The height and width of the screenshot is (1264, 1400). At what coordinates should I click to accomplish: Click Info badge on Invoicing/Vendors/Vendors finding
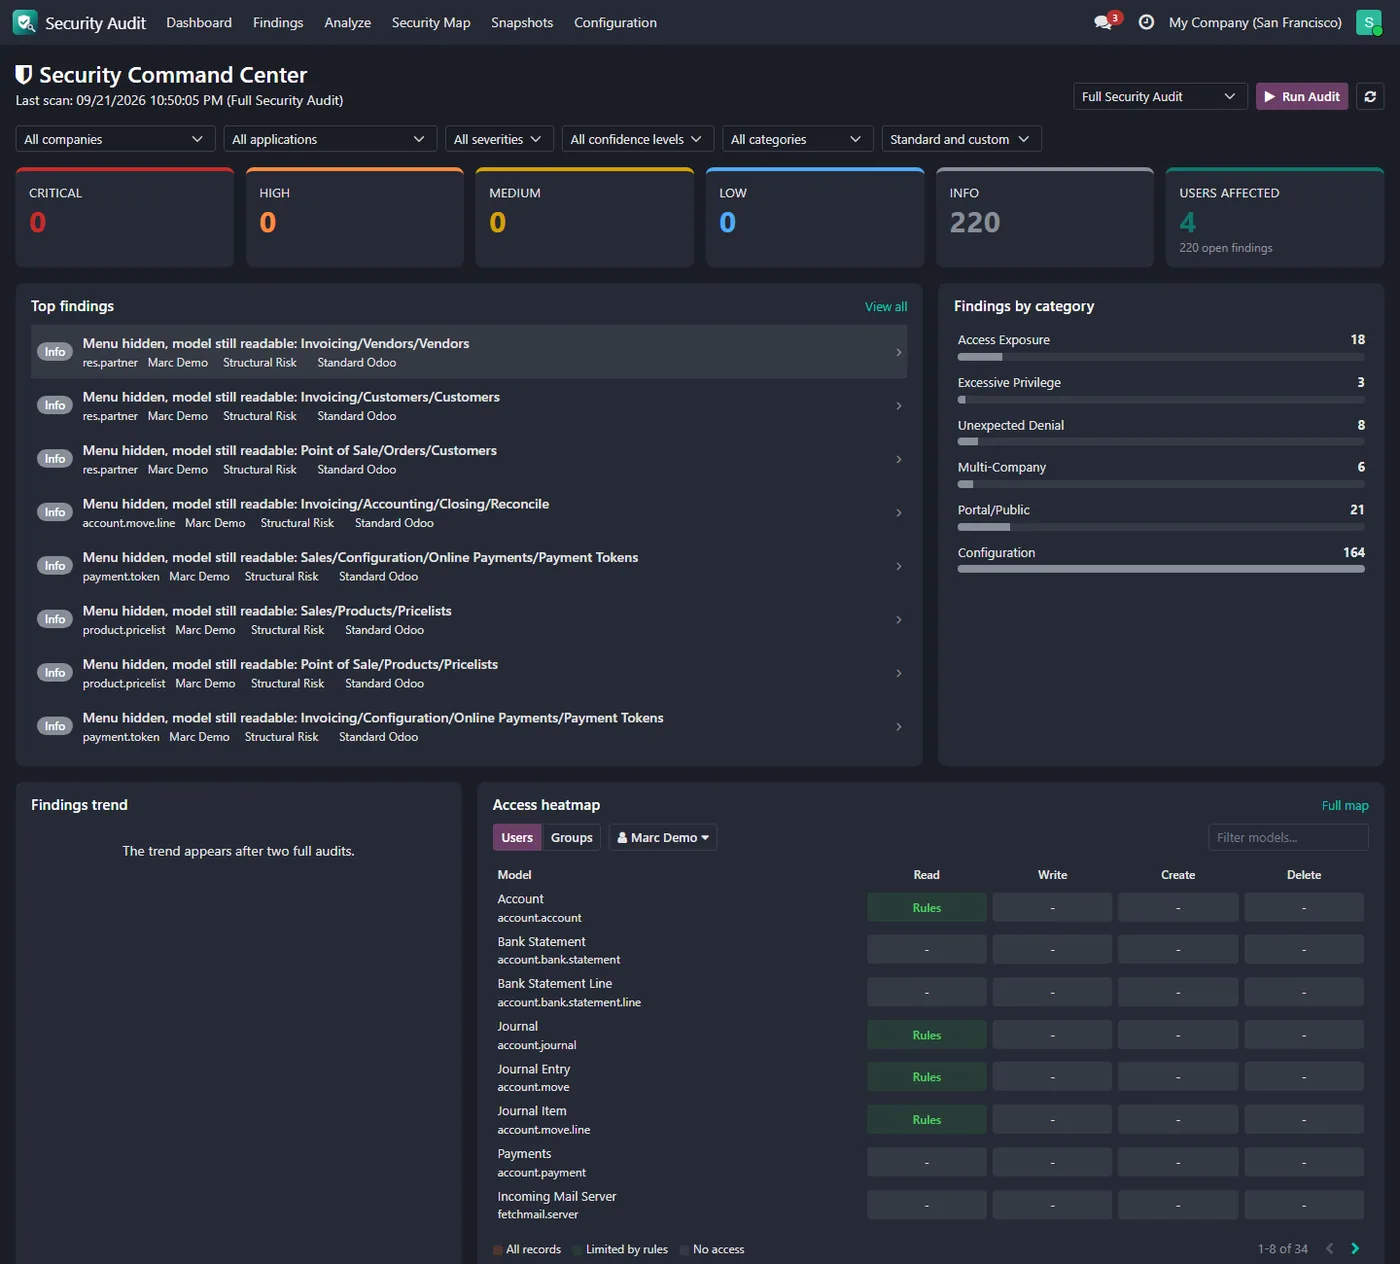pyautogui.click(x=54, y=352)
